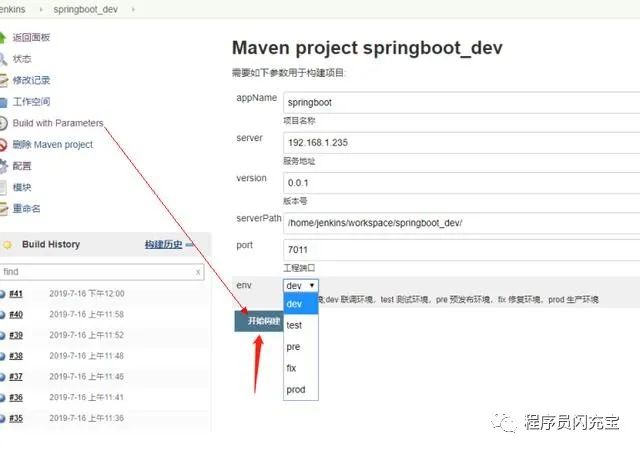
Task: Click the clock icon beside Build with Parameters
Action: point(3,123)
